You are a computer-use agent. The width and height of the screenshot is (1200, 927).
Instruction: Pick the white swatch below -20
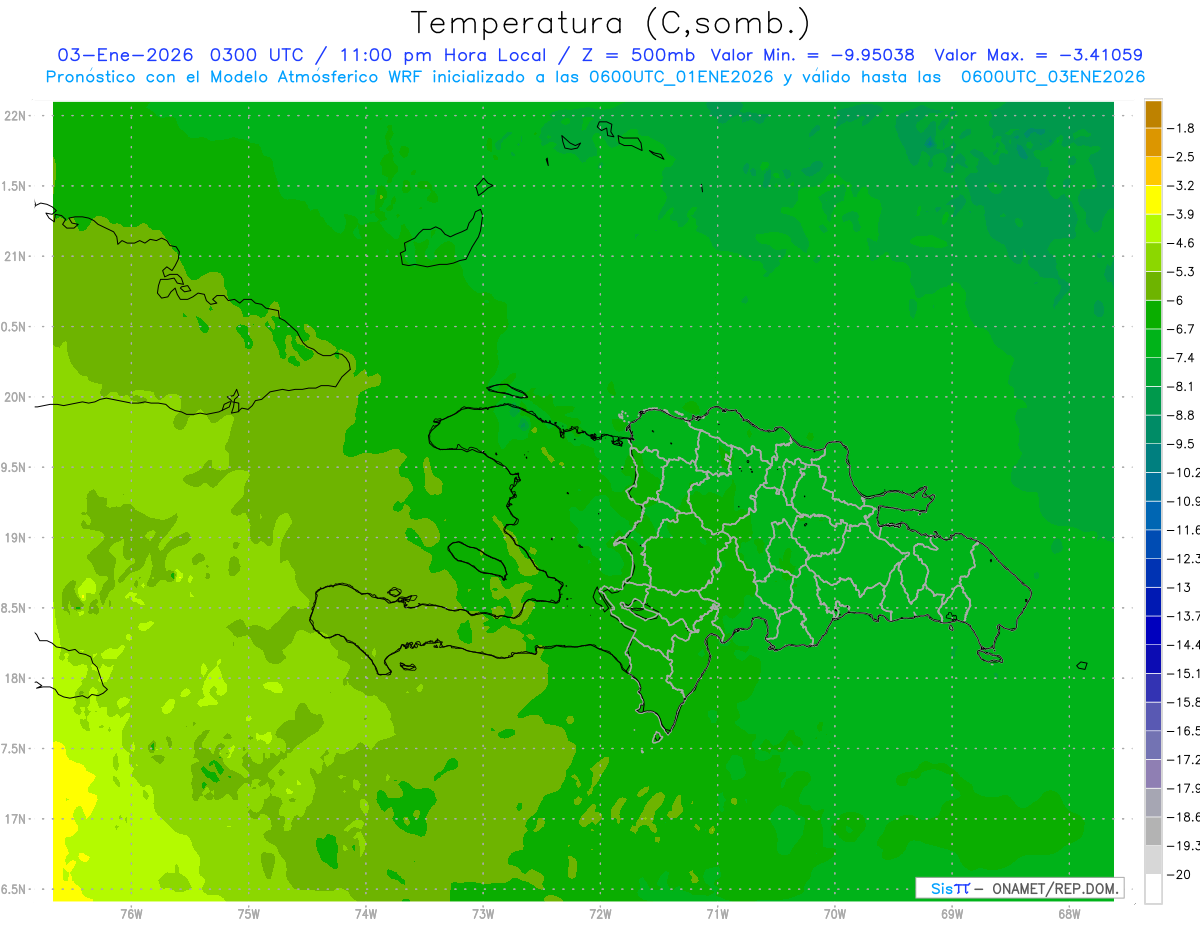tap(1153, 889)
